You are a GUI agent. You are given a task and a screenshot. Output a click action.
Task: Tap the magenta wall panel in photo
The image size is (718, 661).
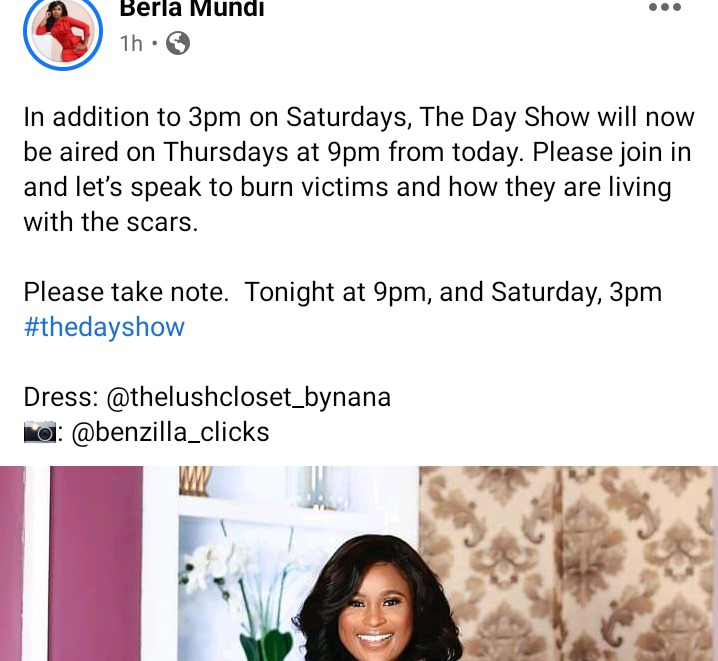click(x=96, y=563)
